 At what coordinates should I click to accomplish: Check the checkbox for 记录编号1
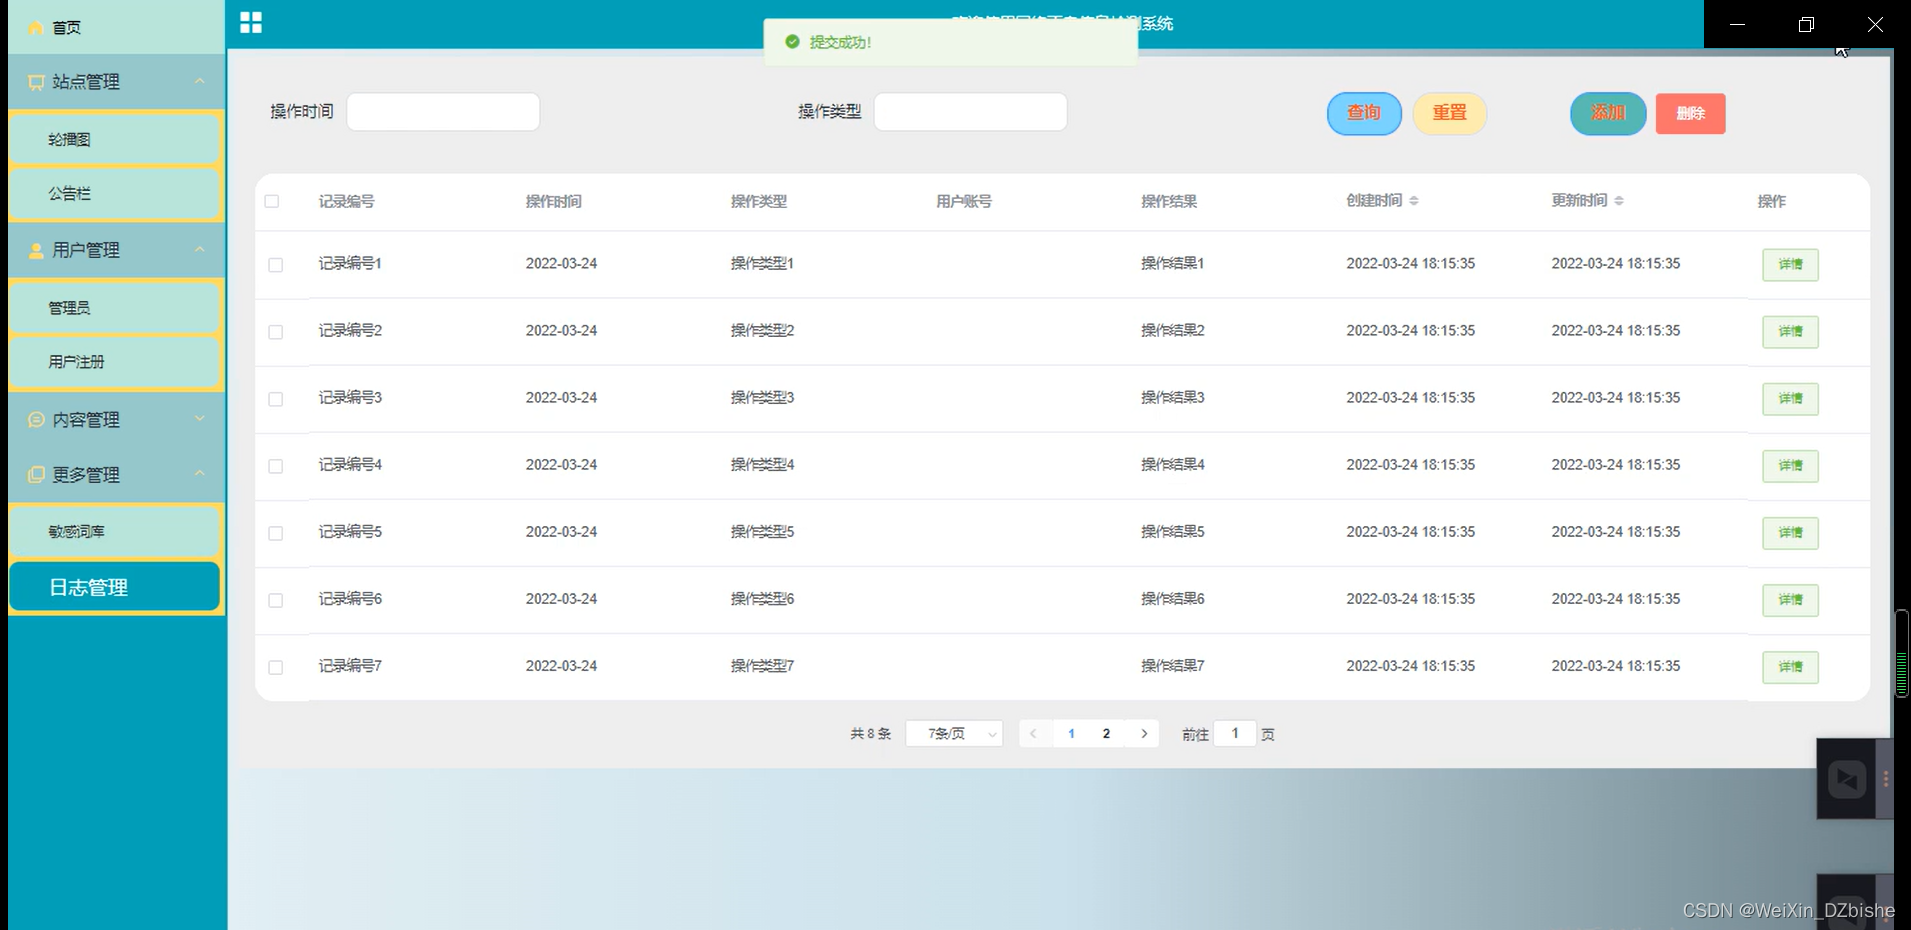276,265
